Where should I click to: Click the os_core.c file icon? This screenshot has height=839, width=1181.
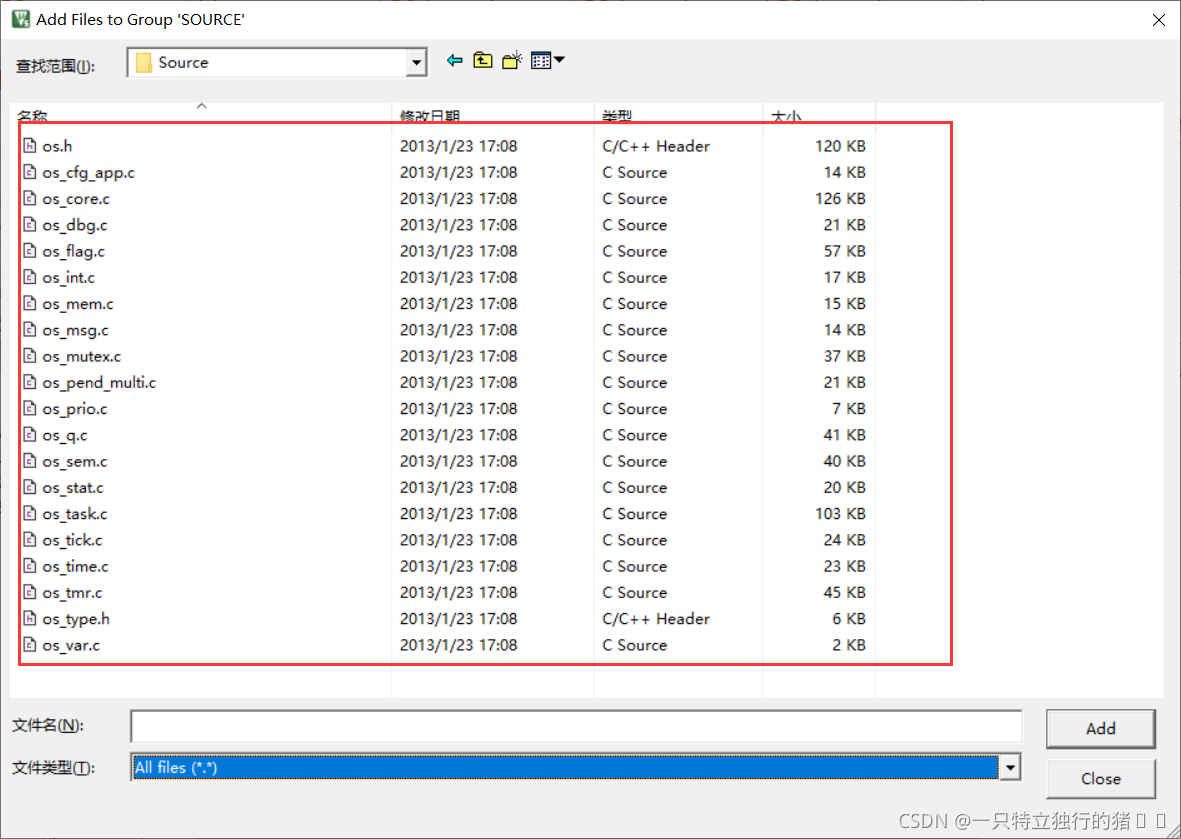[29, 199]
